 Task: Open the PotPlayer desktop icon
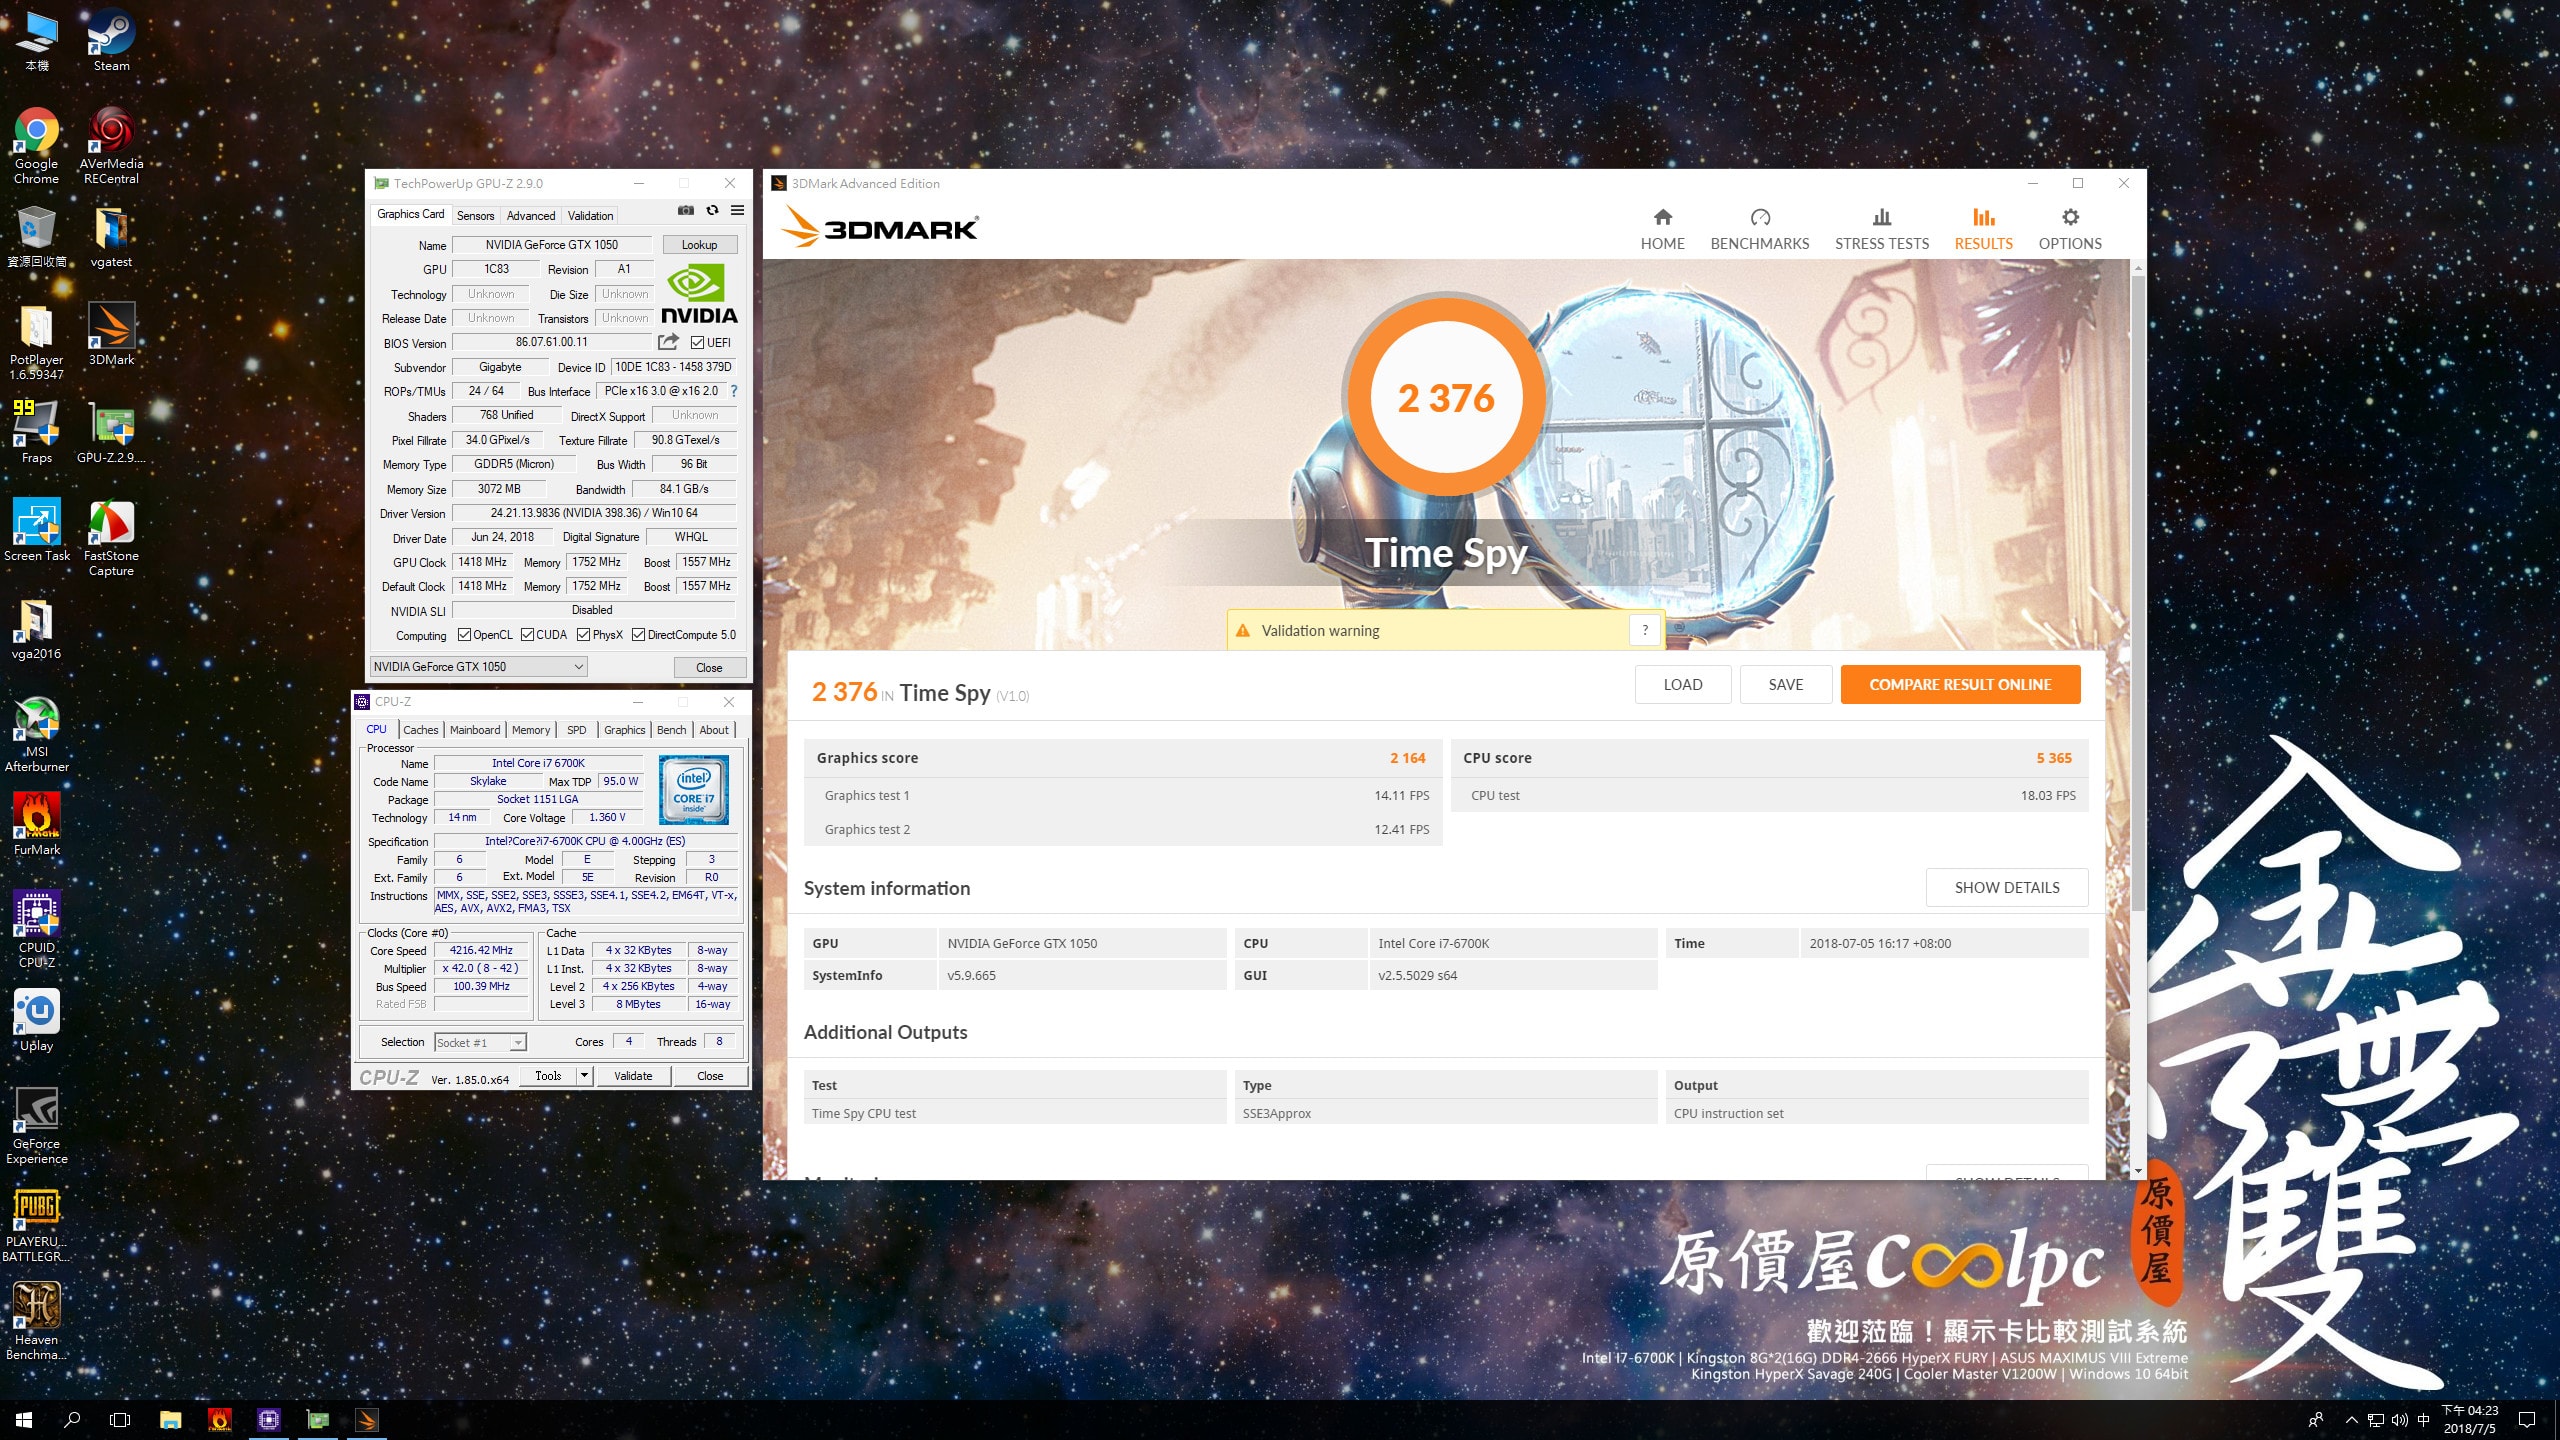tap(36, 342)
